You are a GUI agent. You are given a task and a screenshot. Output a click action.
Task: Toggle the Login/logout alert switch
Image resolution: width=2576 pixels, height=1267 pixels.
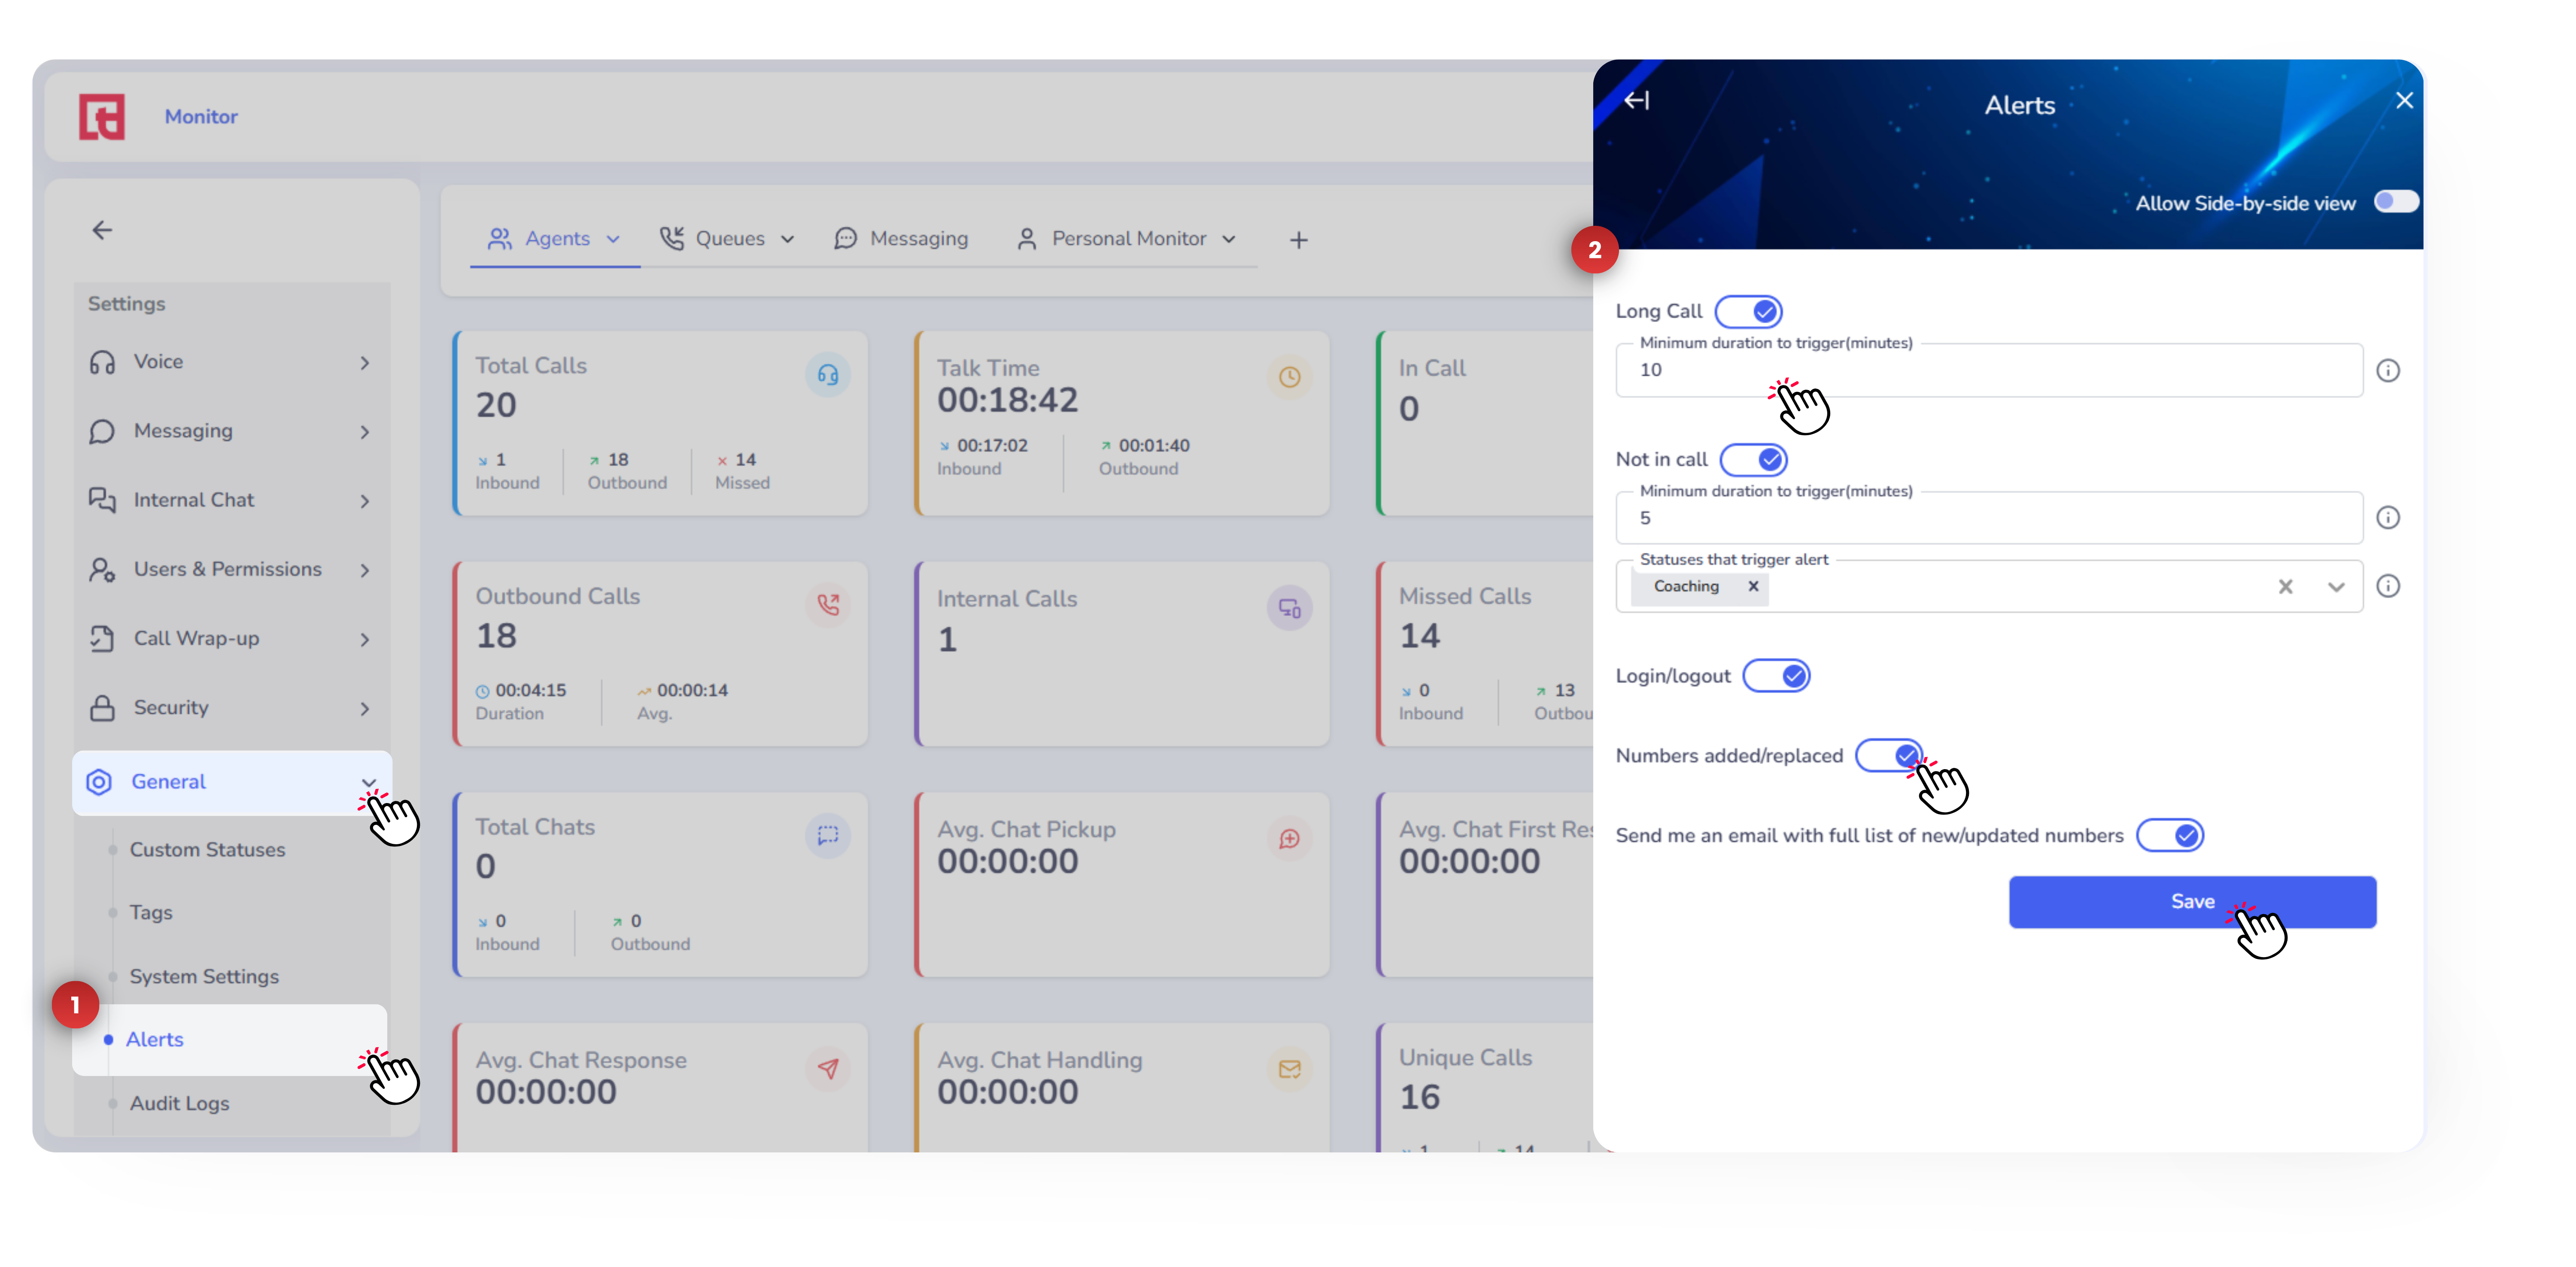pyautogui.click(x=1777, y=677)
